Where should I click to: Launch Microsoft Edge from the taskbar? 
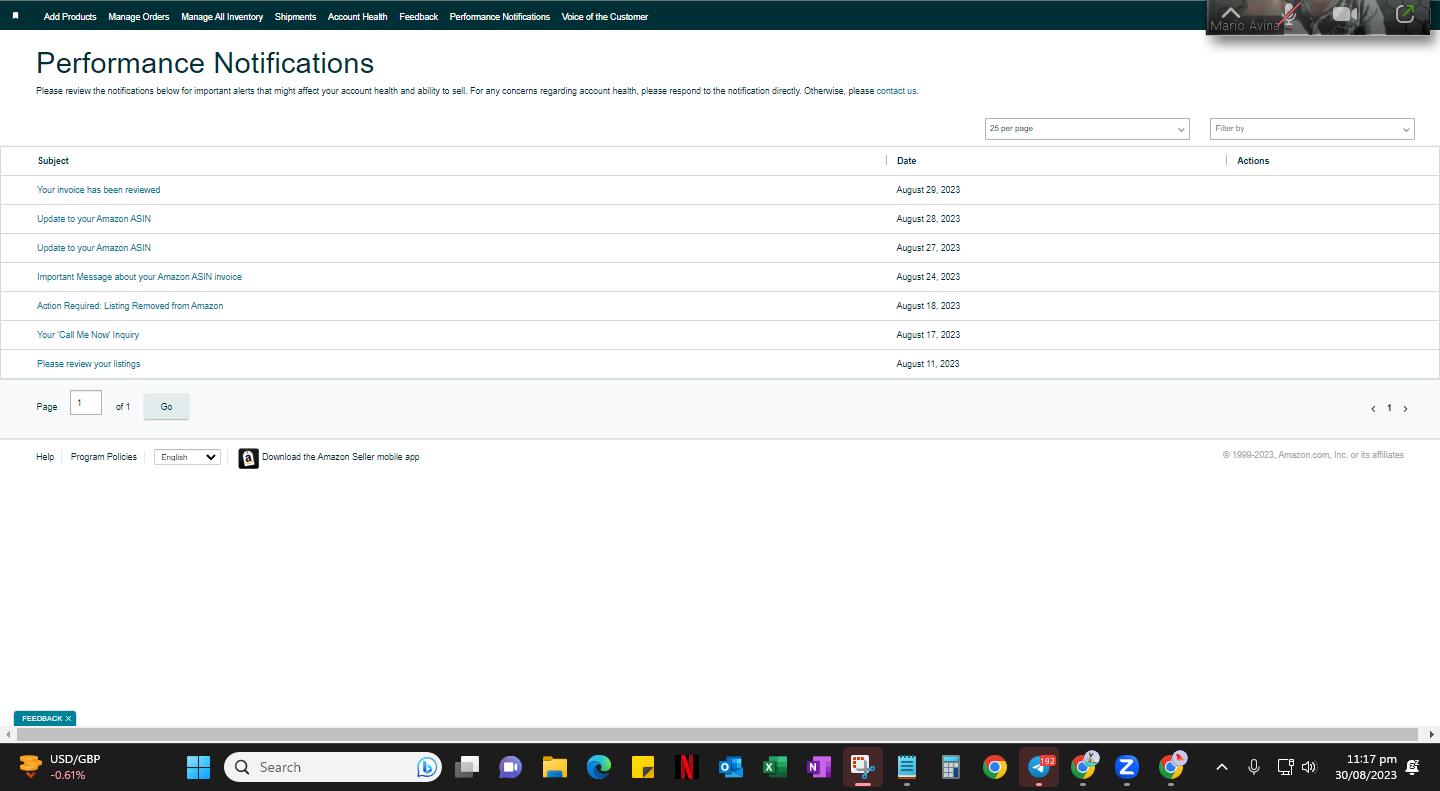598,767
